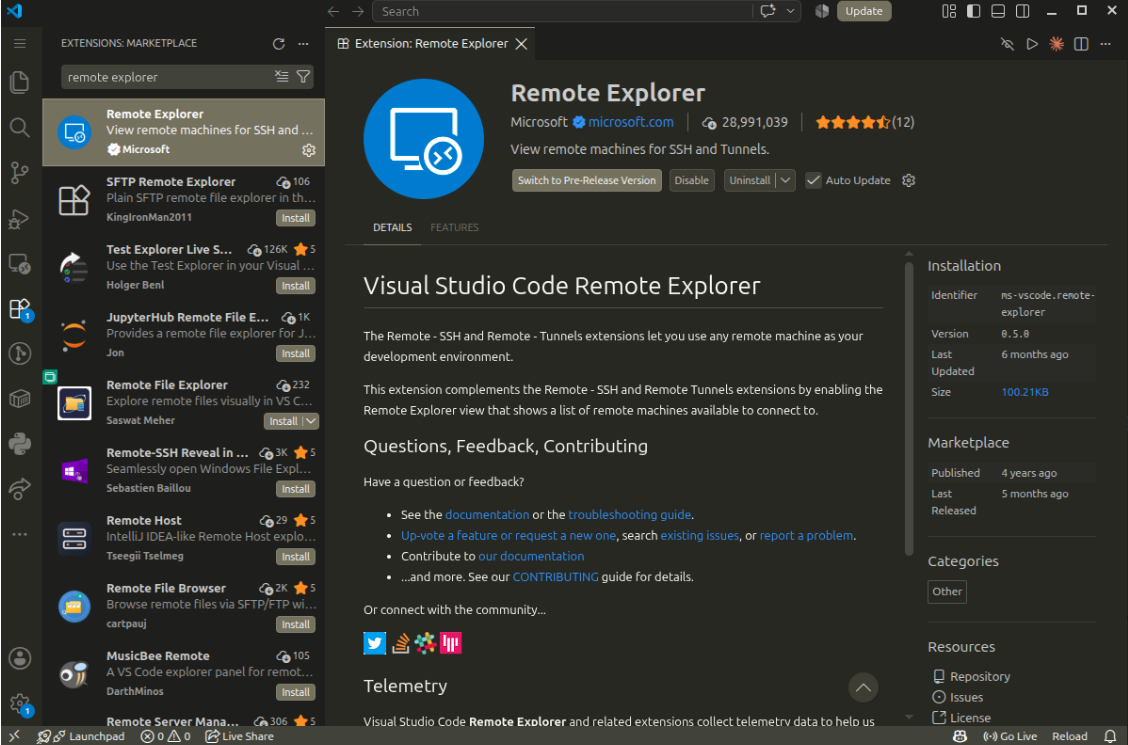
Task: Open the hamburger application menu
Action: (x=19, y=43)
